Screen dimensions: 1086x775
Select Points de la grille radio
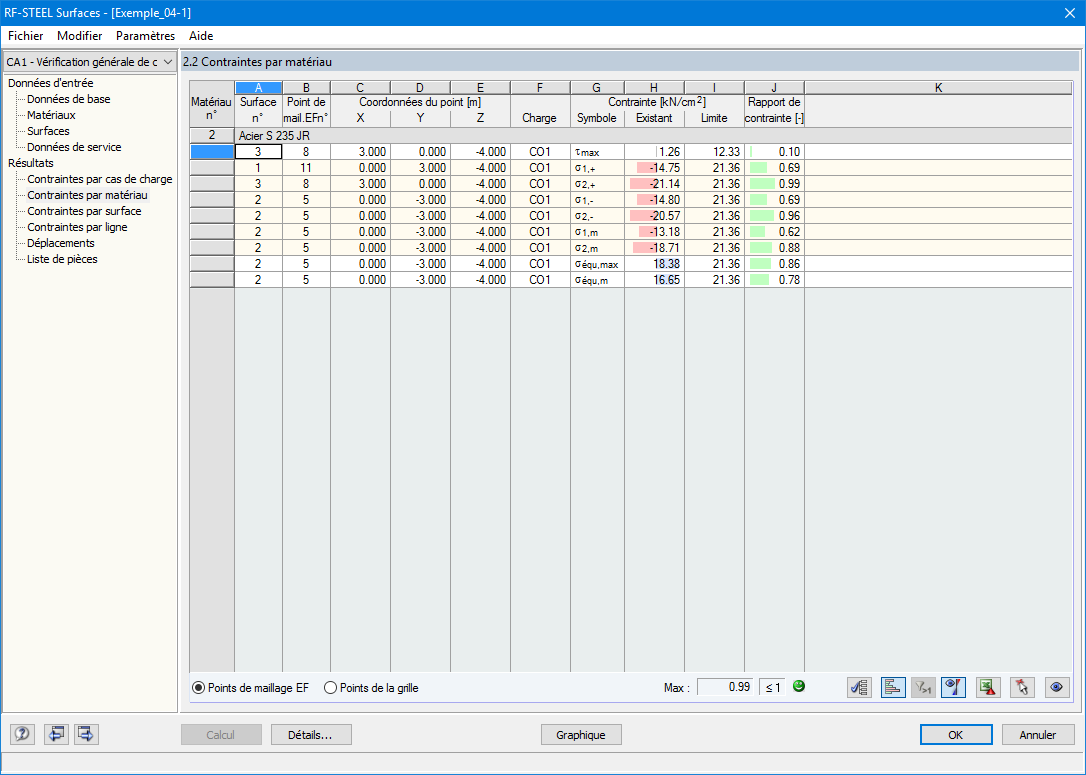[371, 688]
